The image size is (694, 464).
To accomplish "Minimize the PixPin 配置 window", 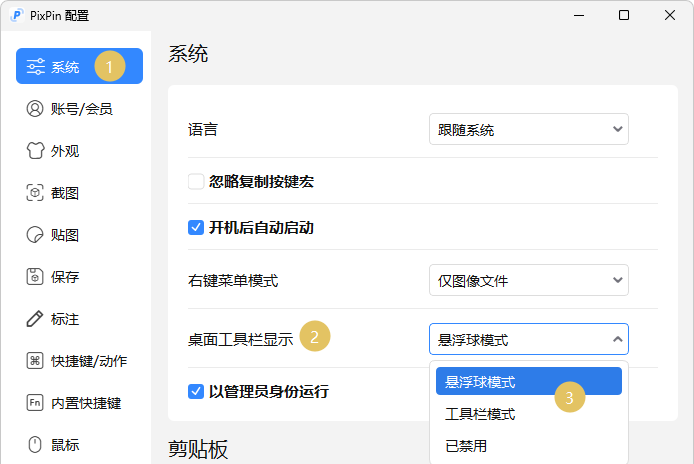I will coord(579,15).
